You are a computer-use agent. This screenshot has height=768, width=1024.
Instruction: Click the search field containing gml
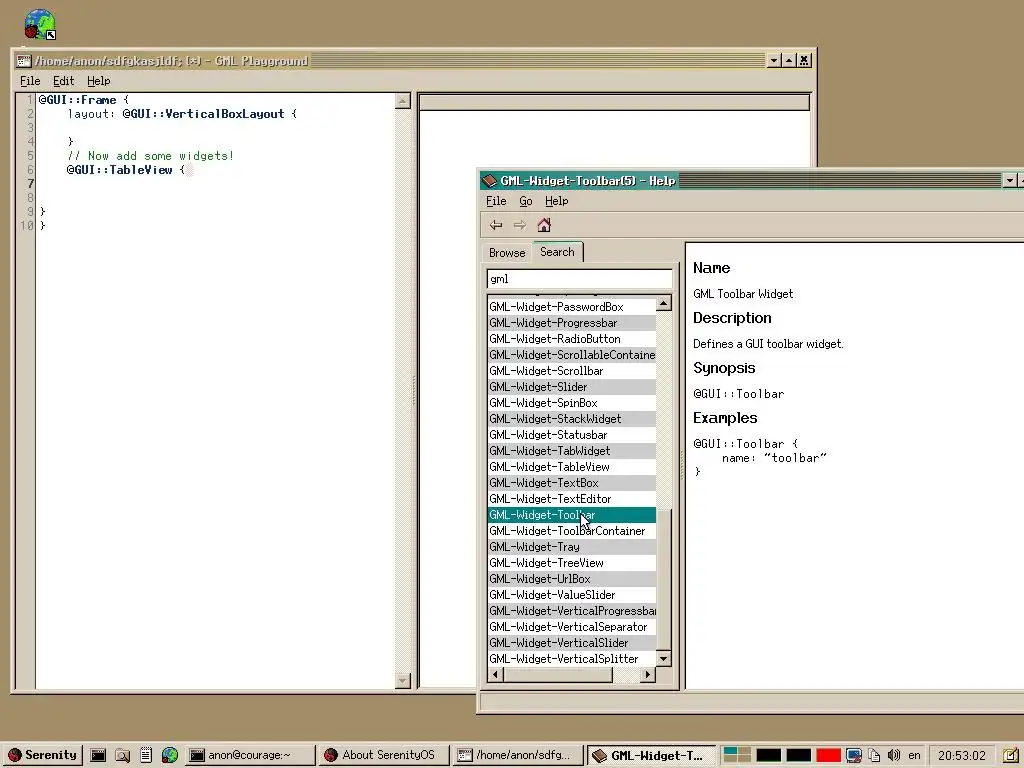pos(579,279)
